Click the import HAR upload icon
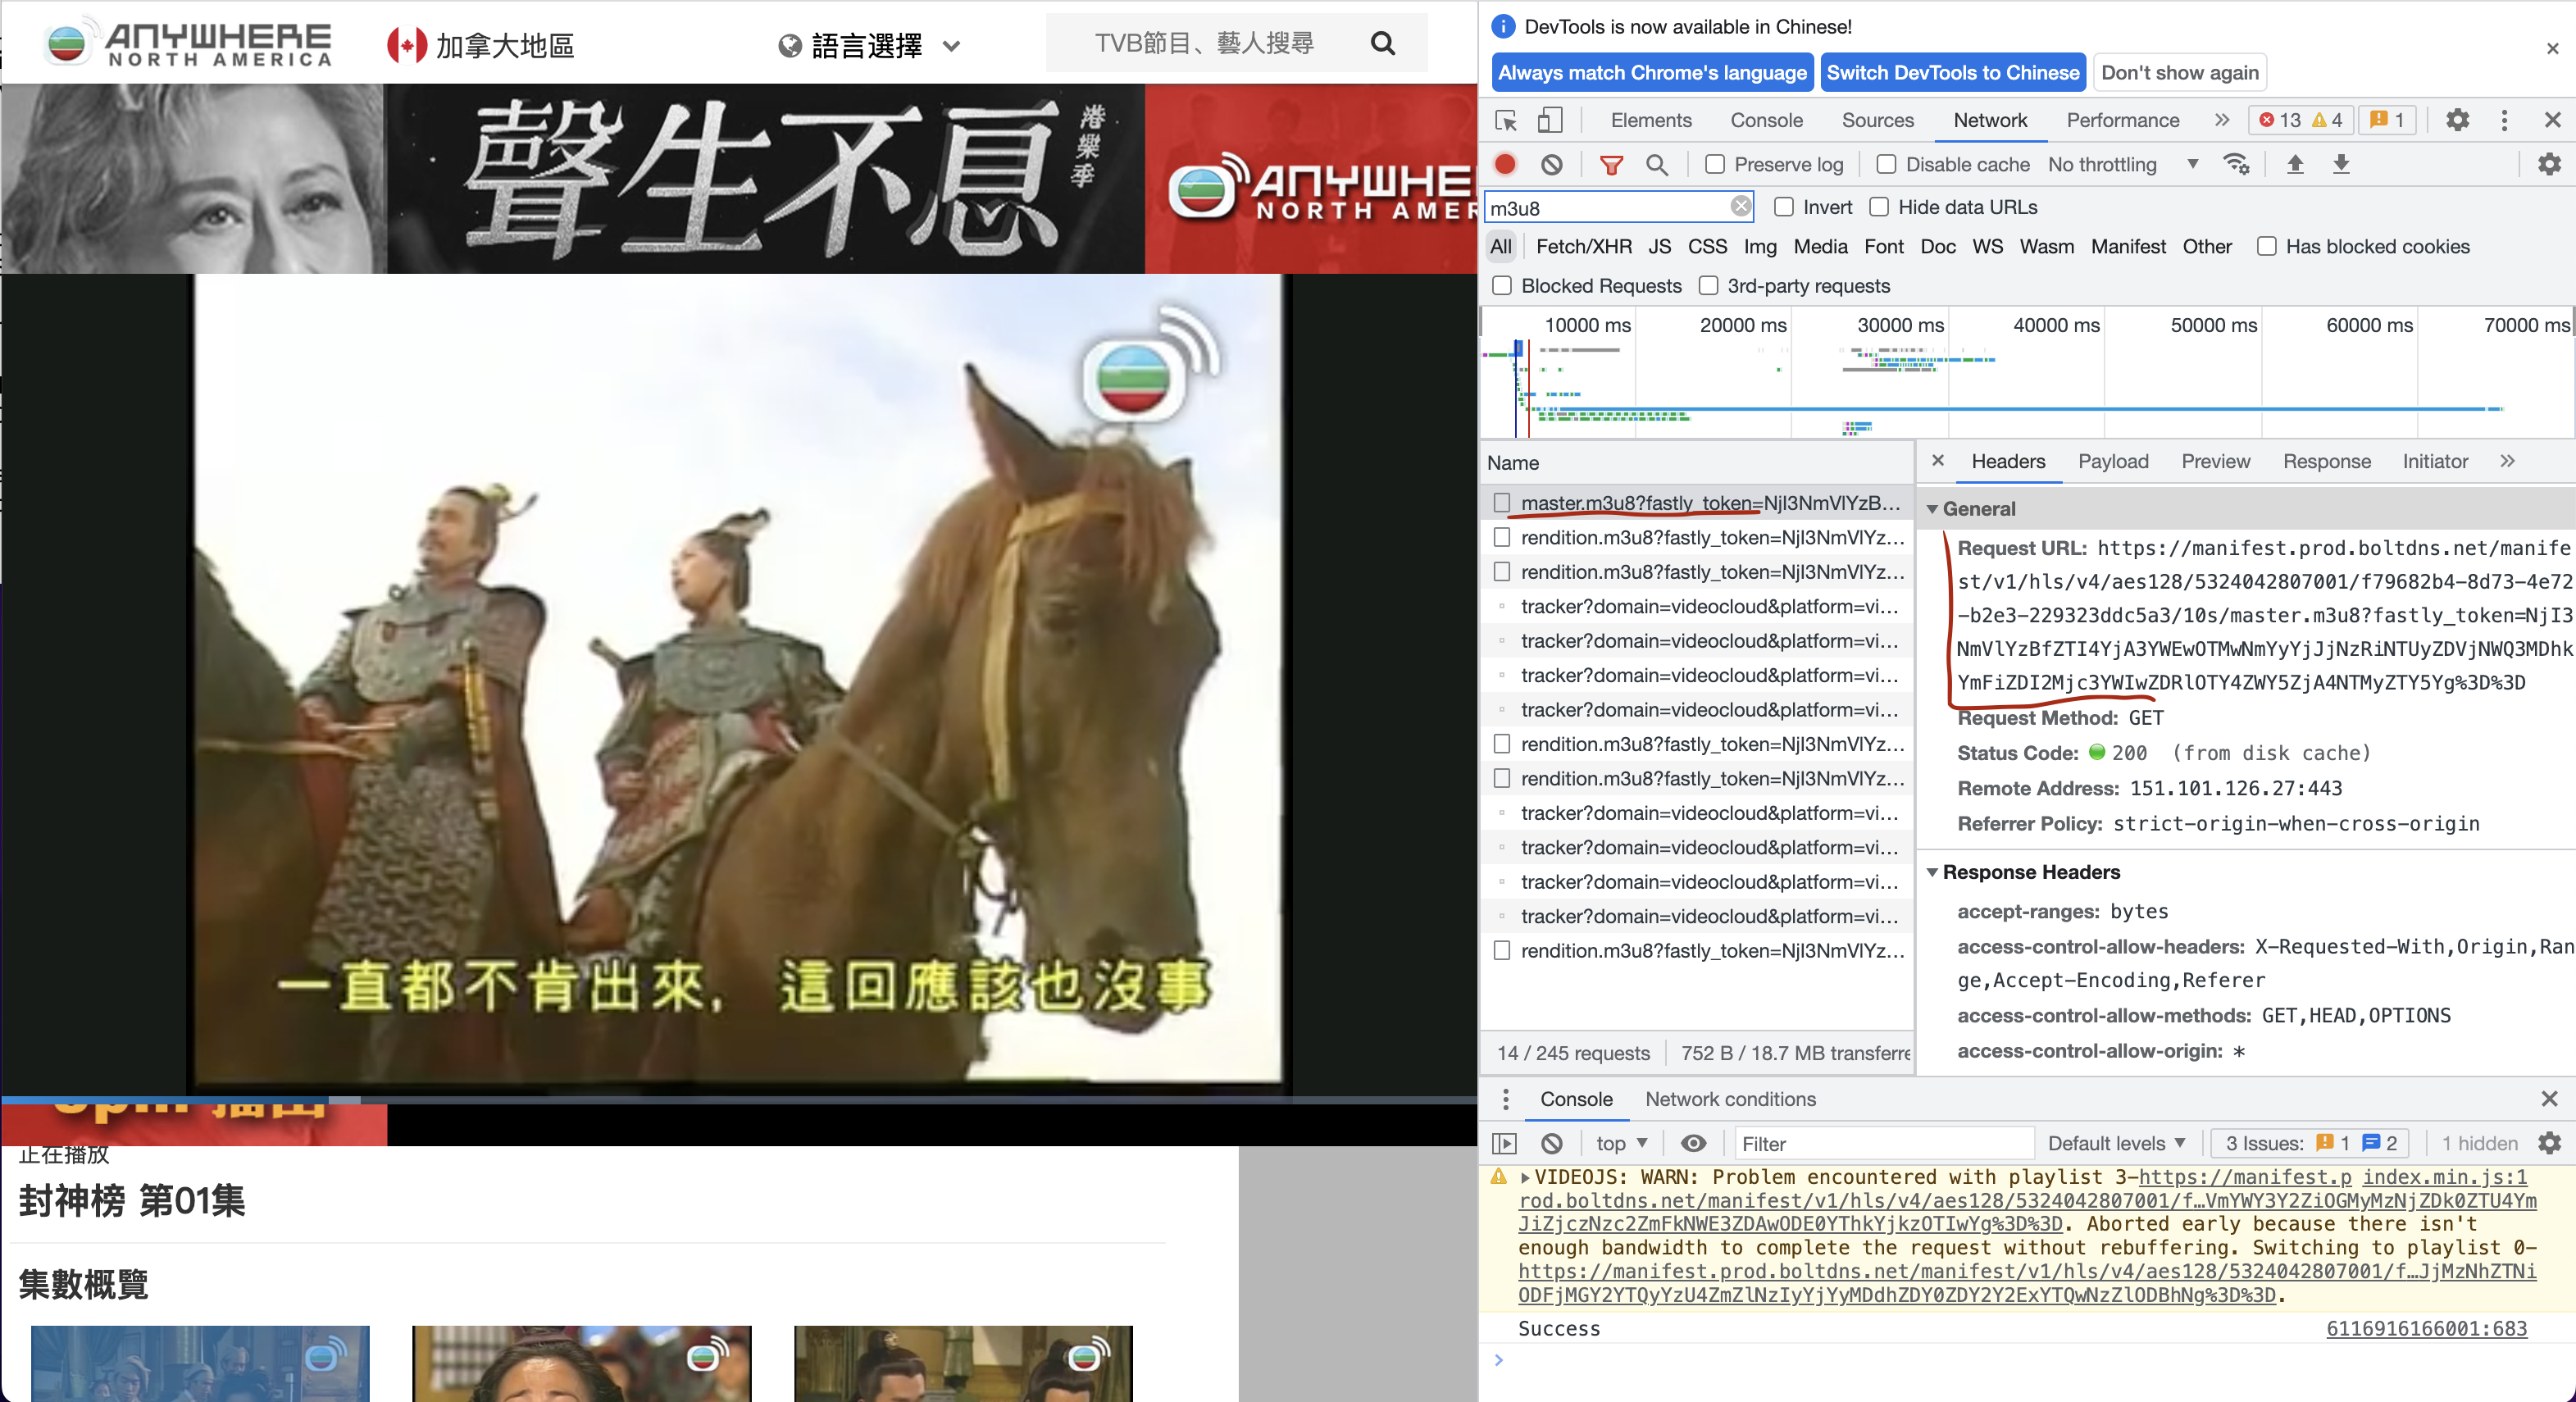The height and width of the screenshot is (1402, 2576). (x=2295, y=164)
